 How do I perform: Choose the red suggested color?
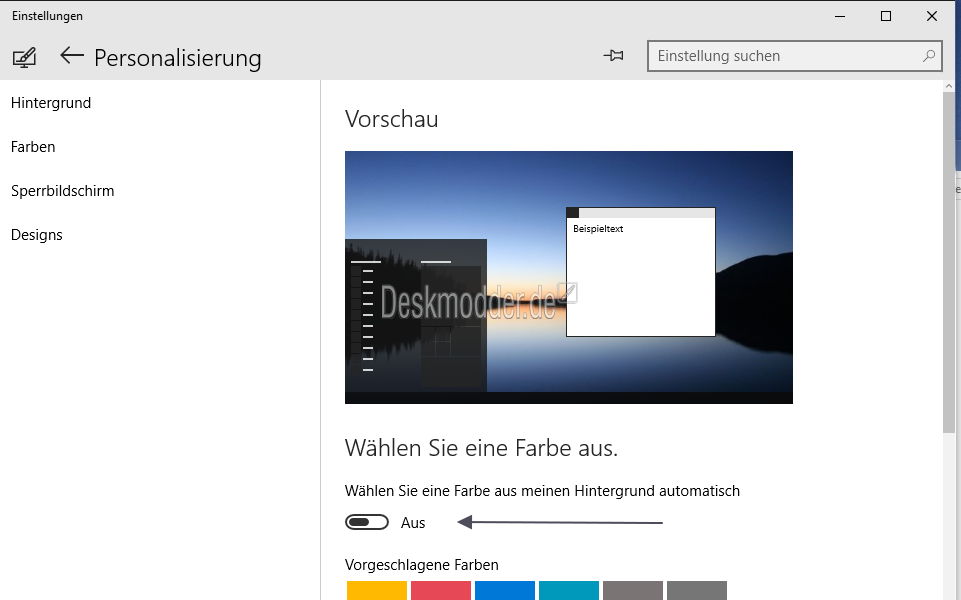coord(441,591)
